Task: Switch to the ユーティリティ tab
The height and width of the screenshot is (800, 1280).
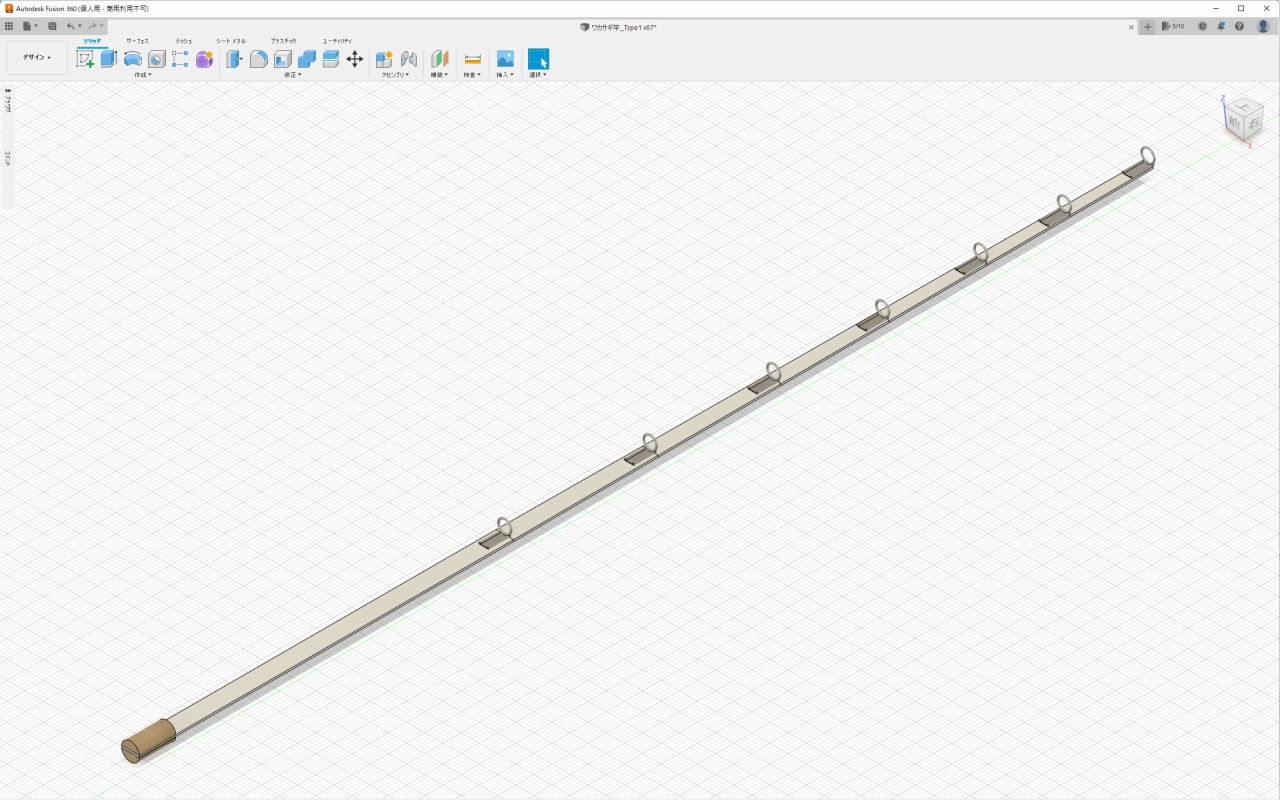Action: coord(337,41)
